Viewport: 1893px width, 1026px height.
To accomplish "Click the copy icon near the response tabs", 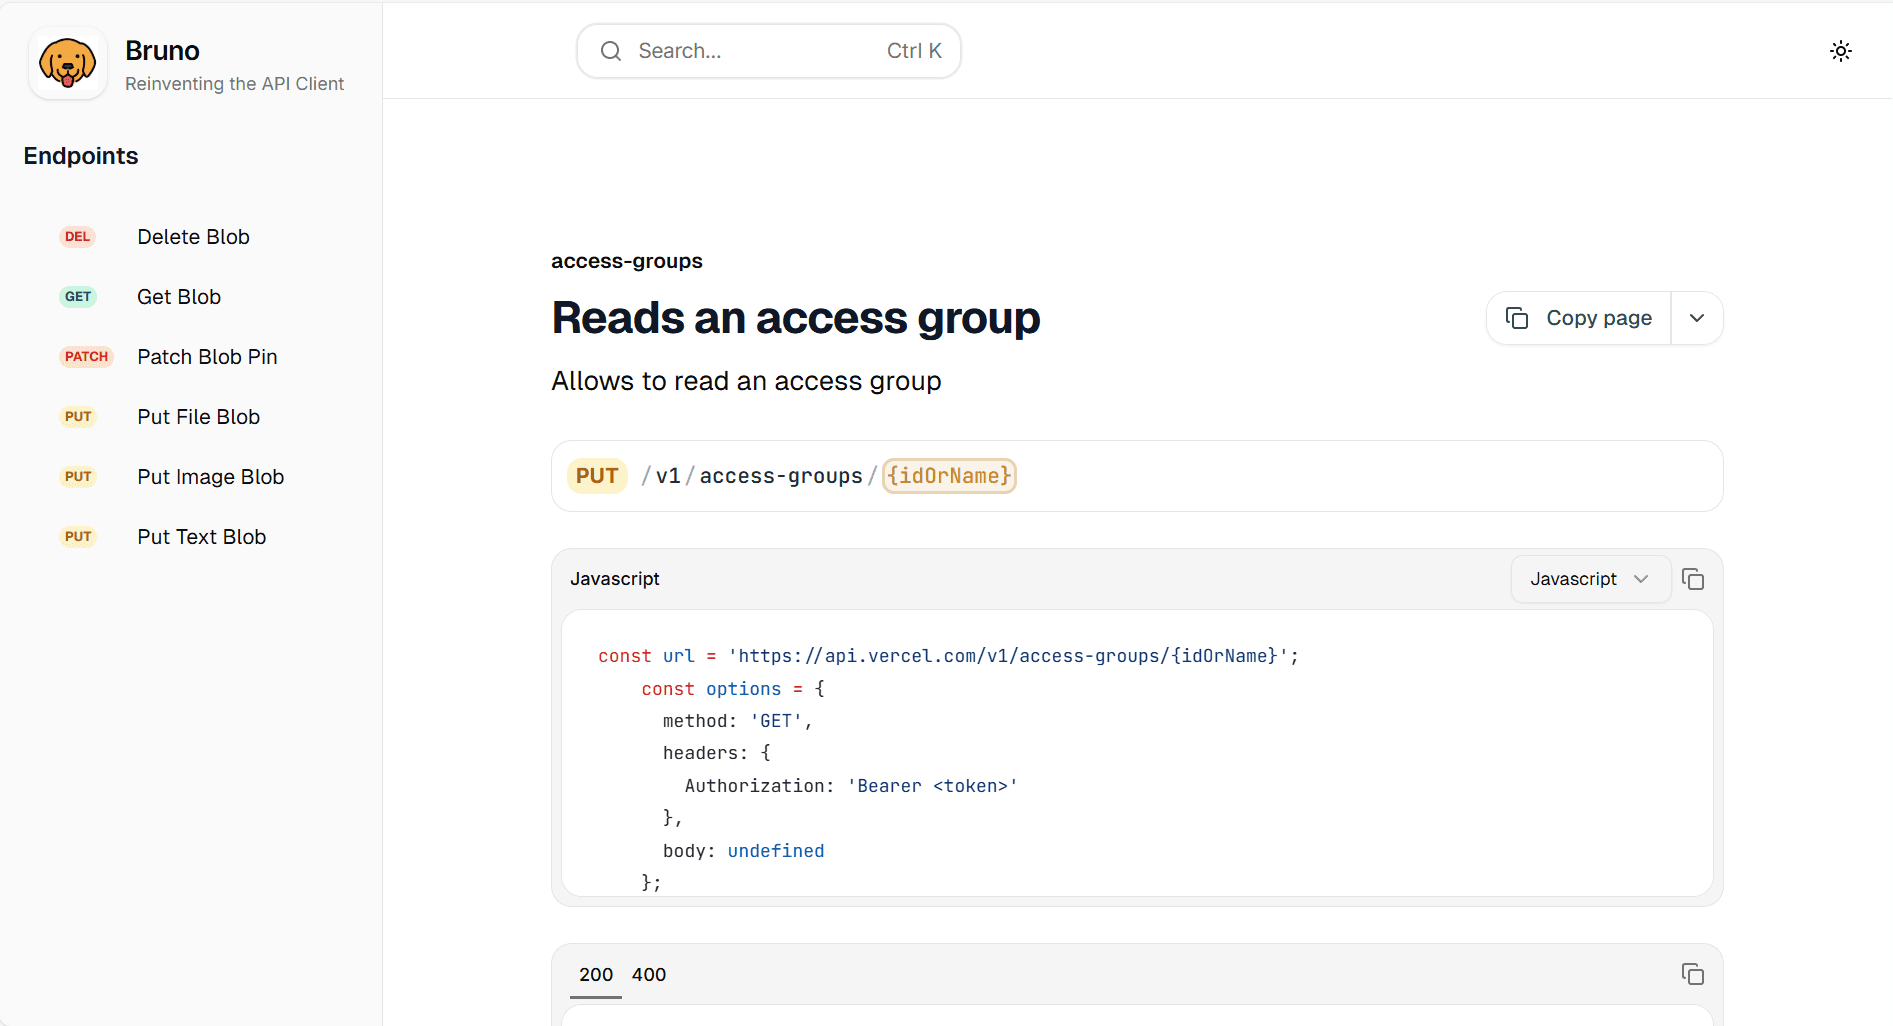I will (x=1692, y=974).
